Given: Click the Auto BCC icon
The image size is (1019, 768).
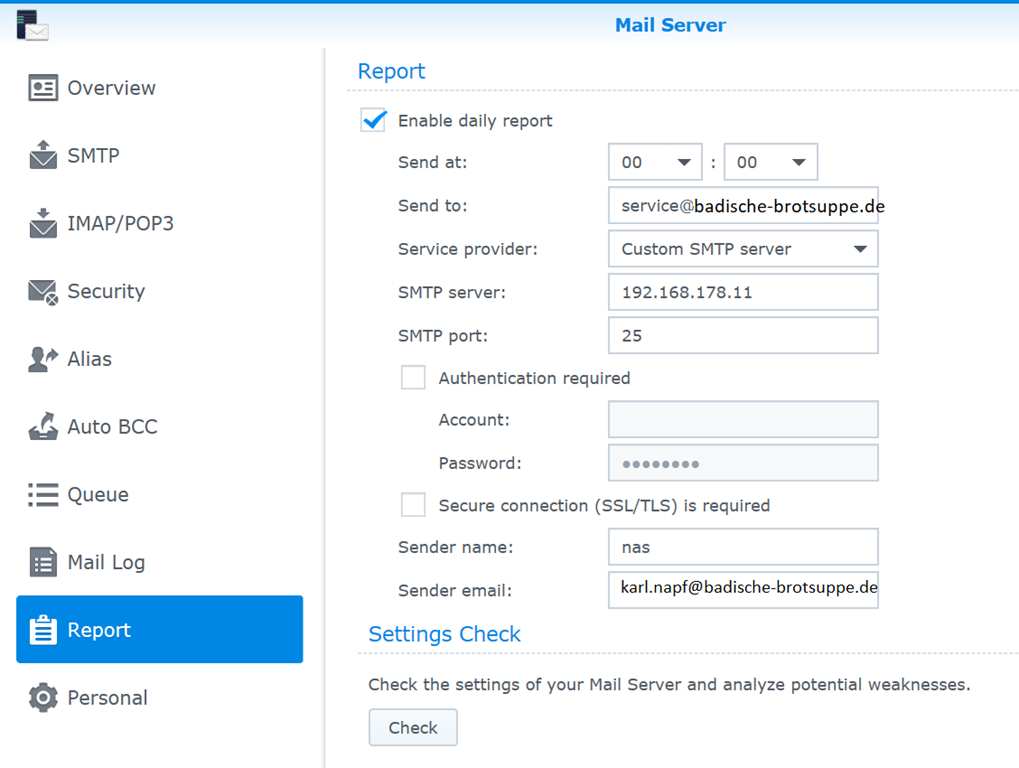Looking at the screenshot, I should tap(43, 427).
